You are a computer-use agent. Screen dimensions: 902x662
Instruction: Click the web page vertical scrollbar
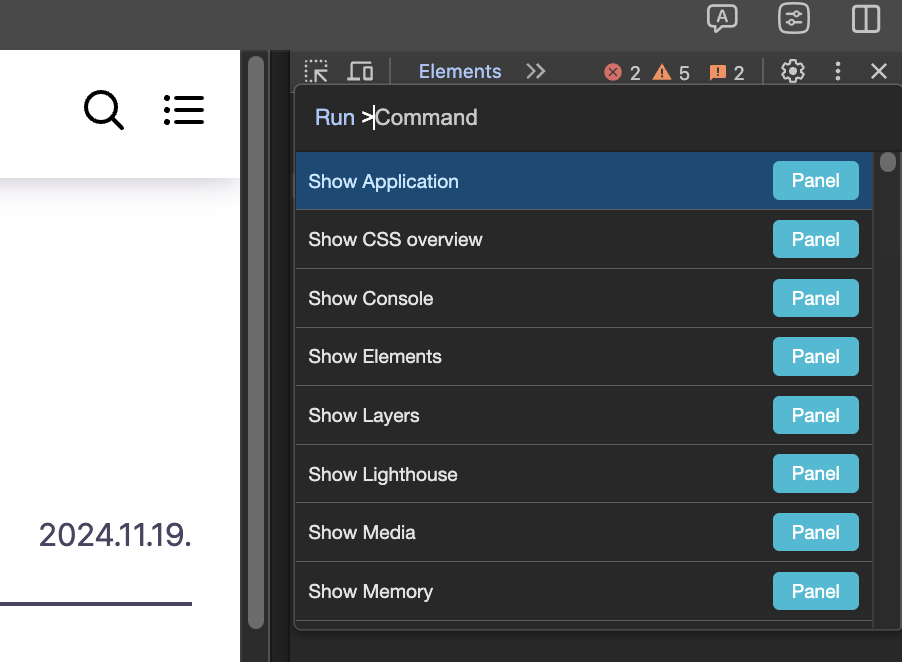click(256, 342)
